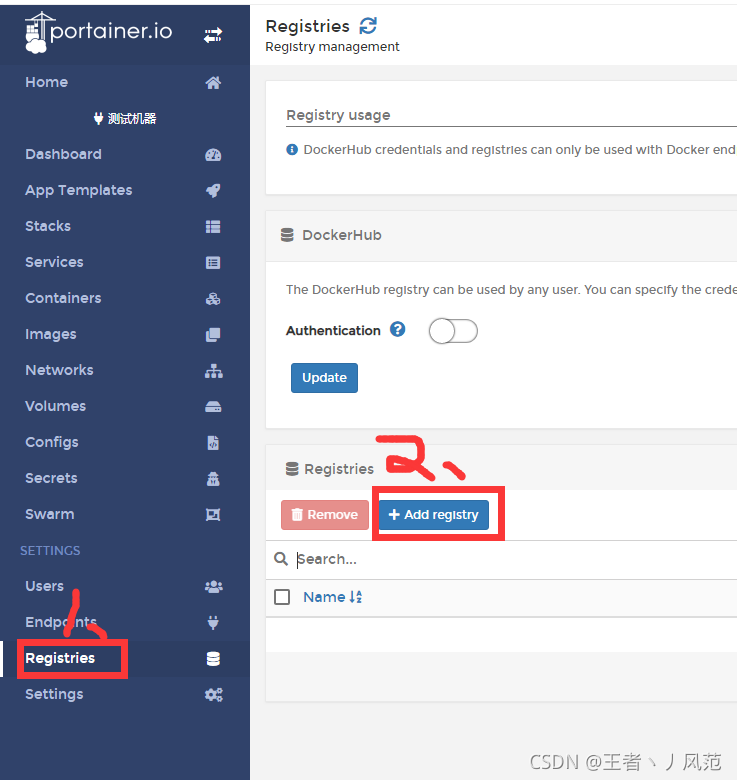The width and height of the screenshot is (737, 780).
Task: Open the Dashboard menu item
Action: [63, 154]
